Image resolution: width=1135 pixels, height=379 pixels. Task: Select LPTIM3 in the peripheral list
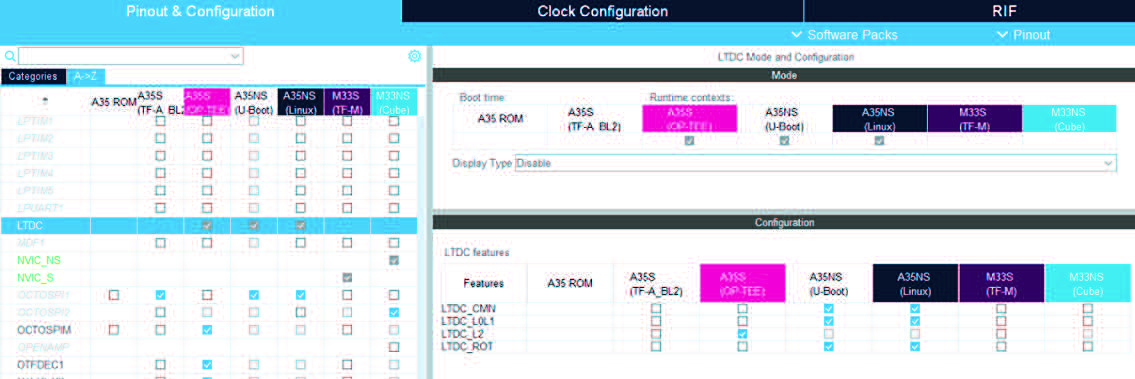coord(35,156)
